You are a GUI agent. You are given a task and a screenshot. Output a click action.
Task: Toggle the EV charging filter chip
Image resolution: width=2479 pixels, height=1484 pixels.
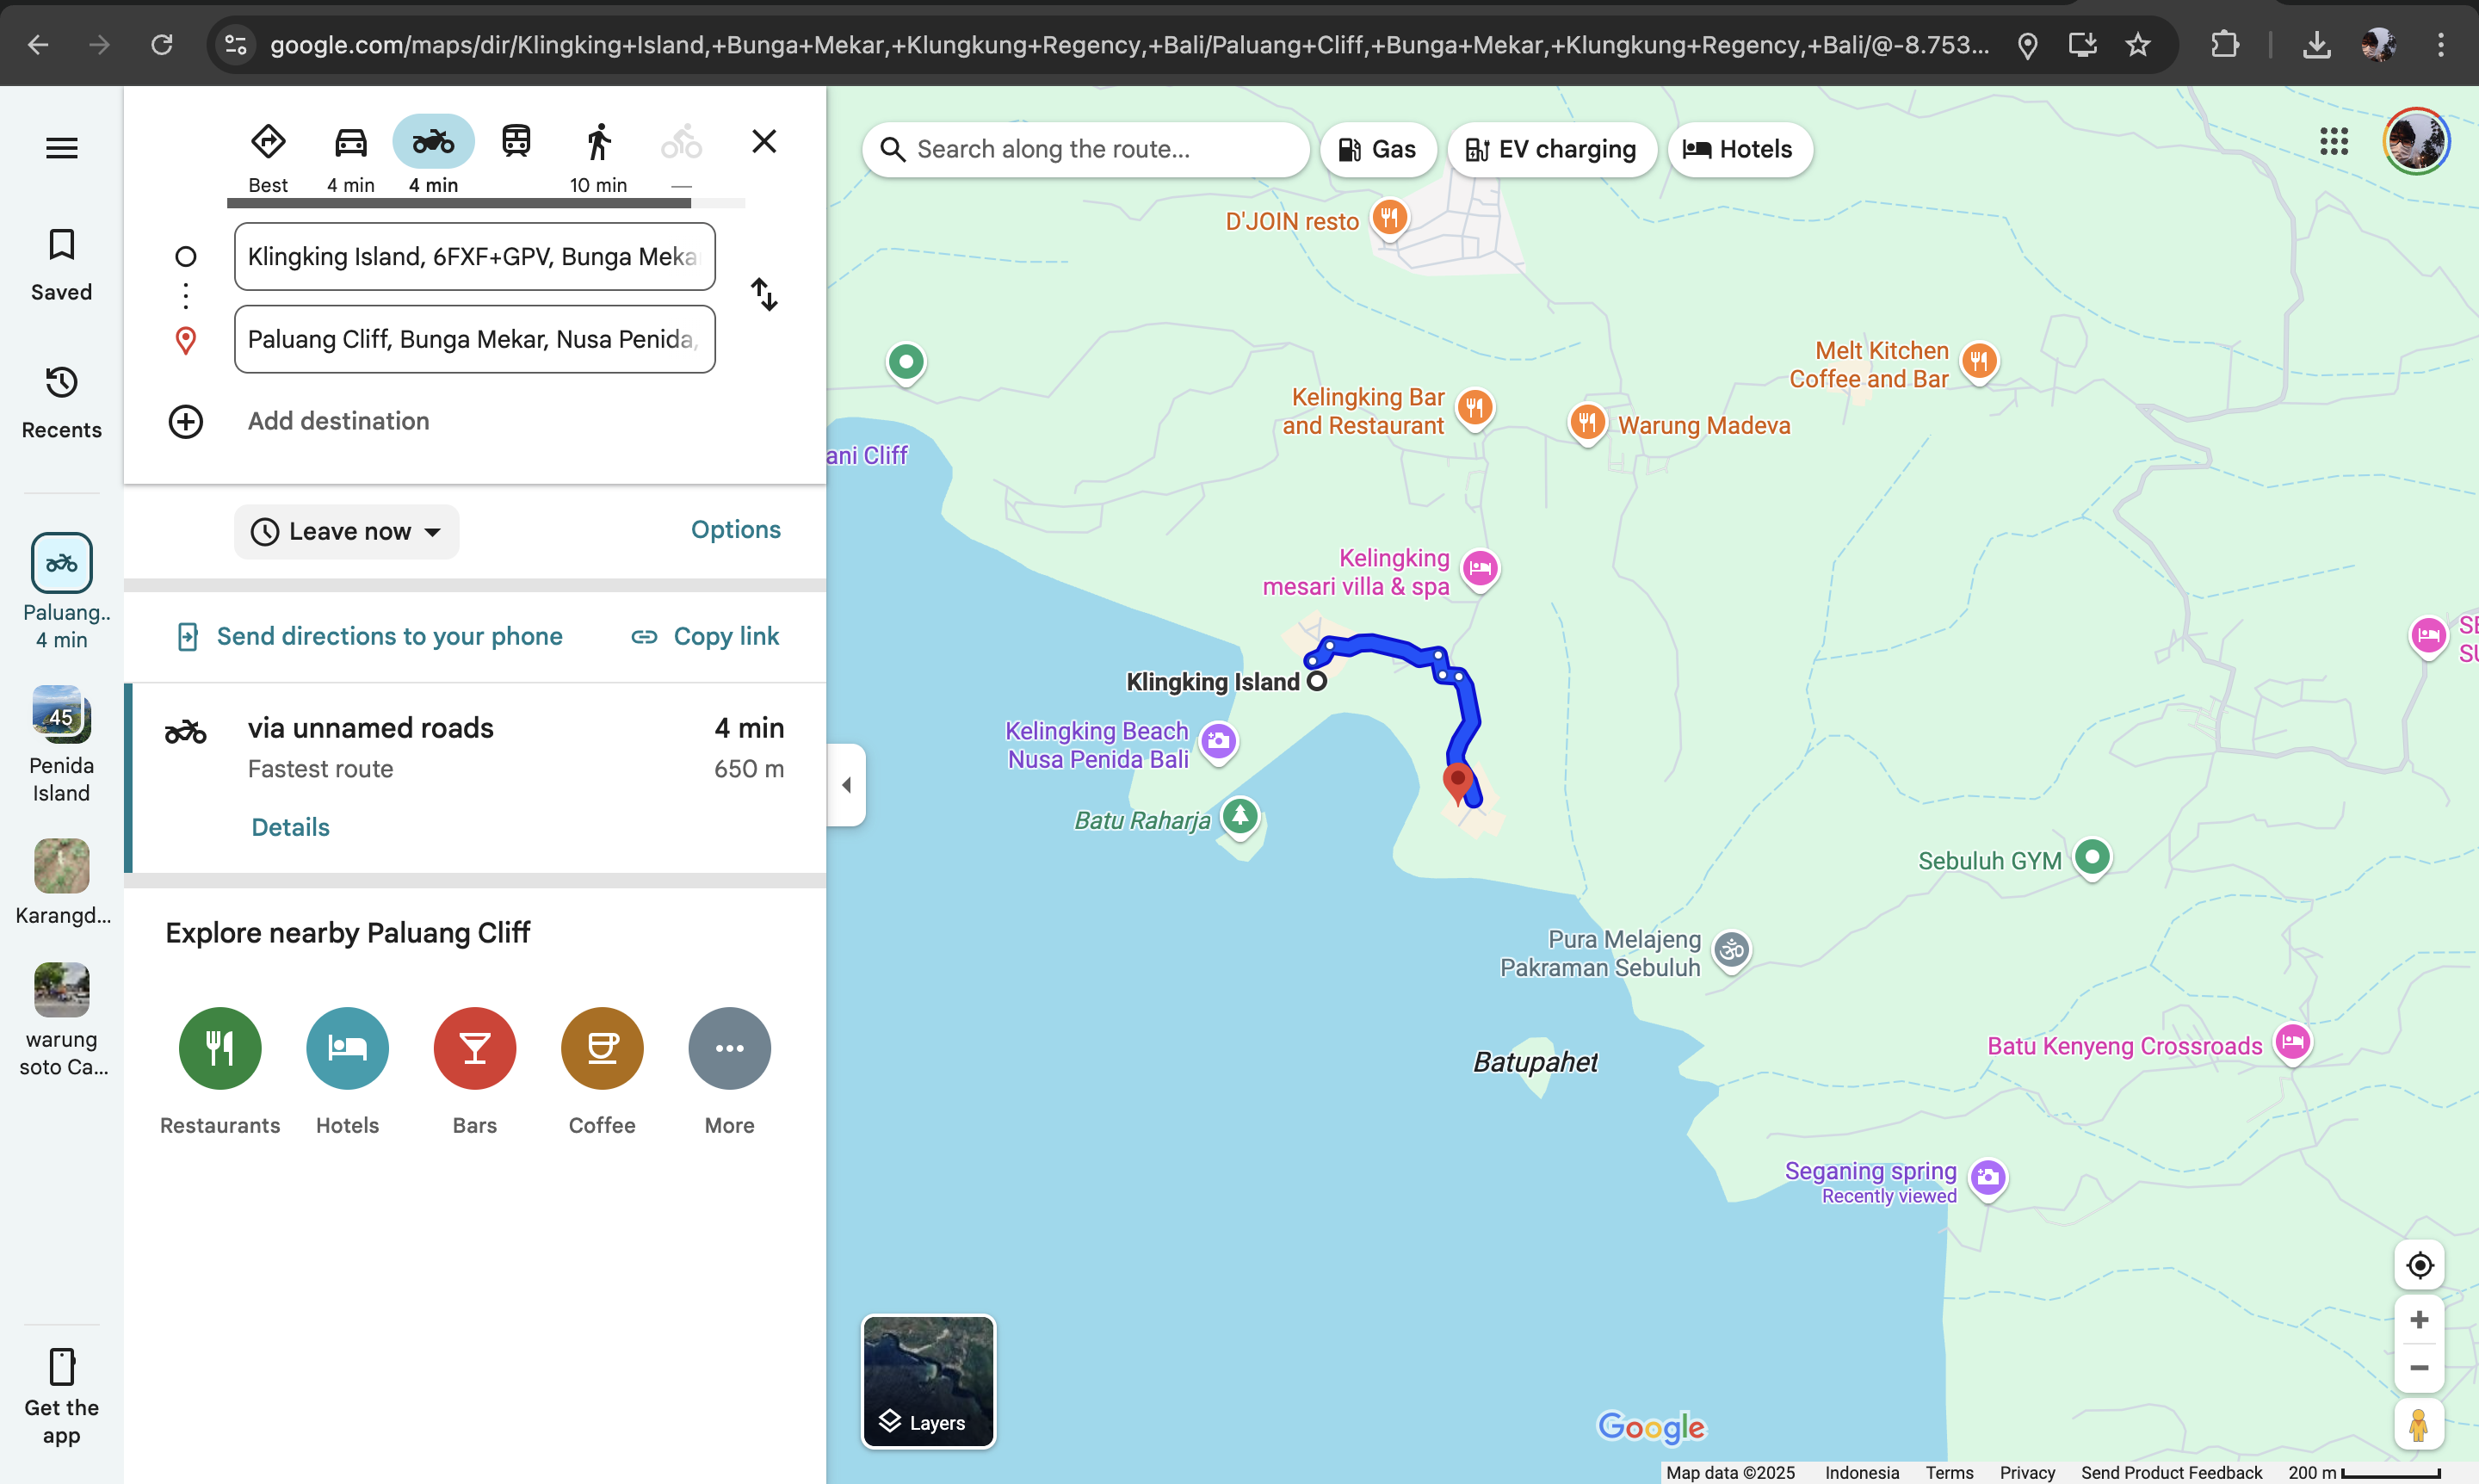coord(1551,150)
